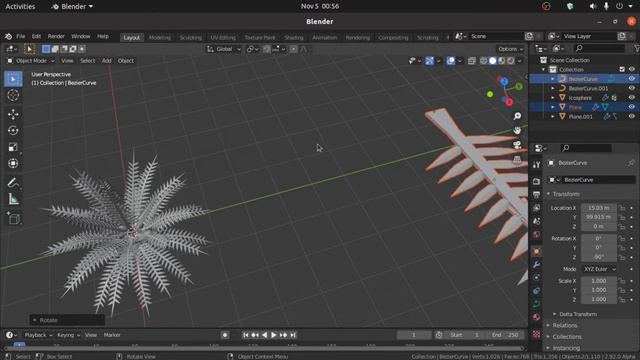Select the Move tool
This screenshot has width=640, height=360.
pos(13,114)
